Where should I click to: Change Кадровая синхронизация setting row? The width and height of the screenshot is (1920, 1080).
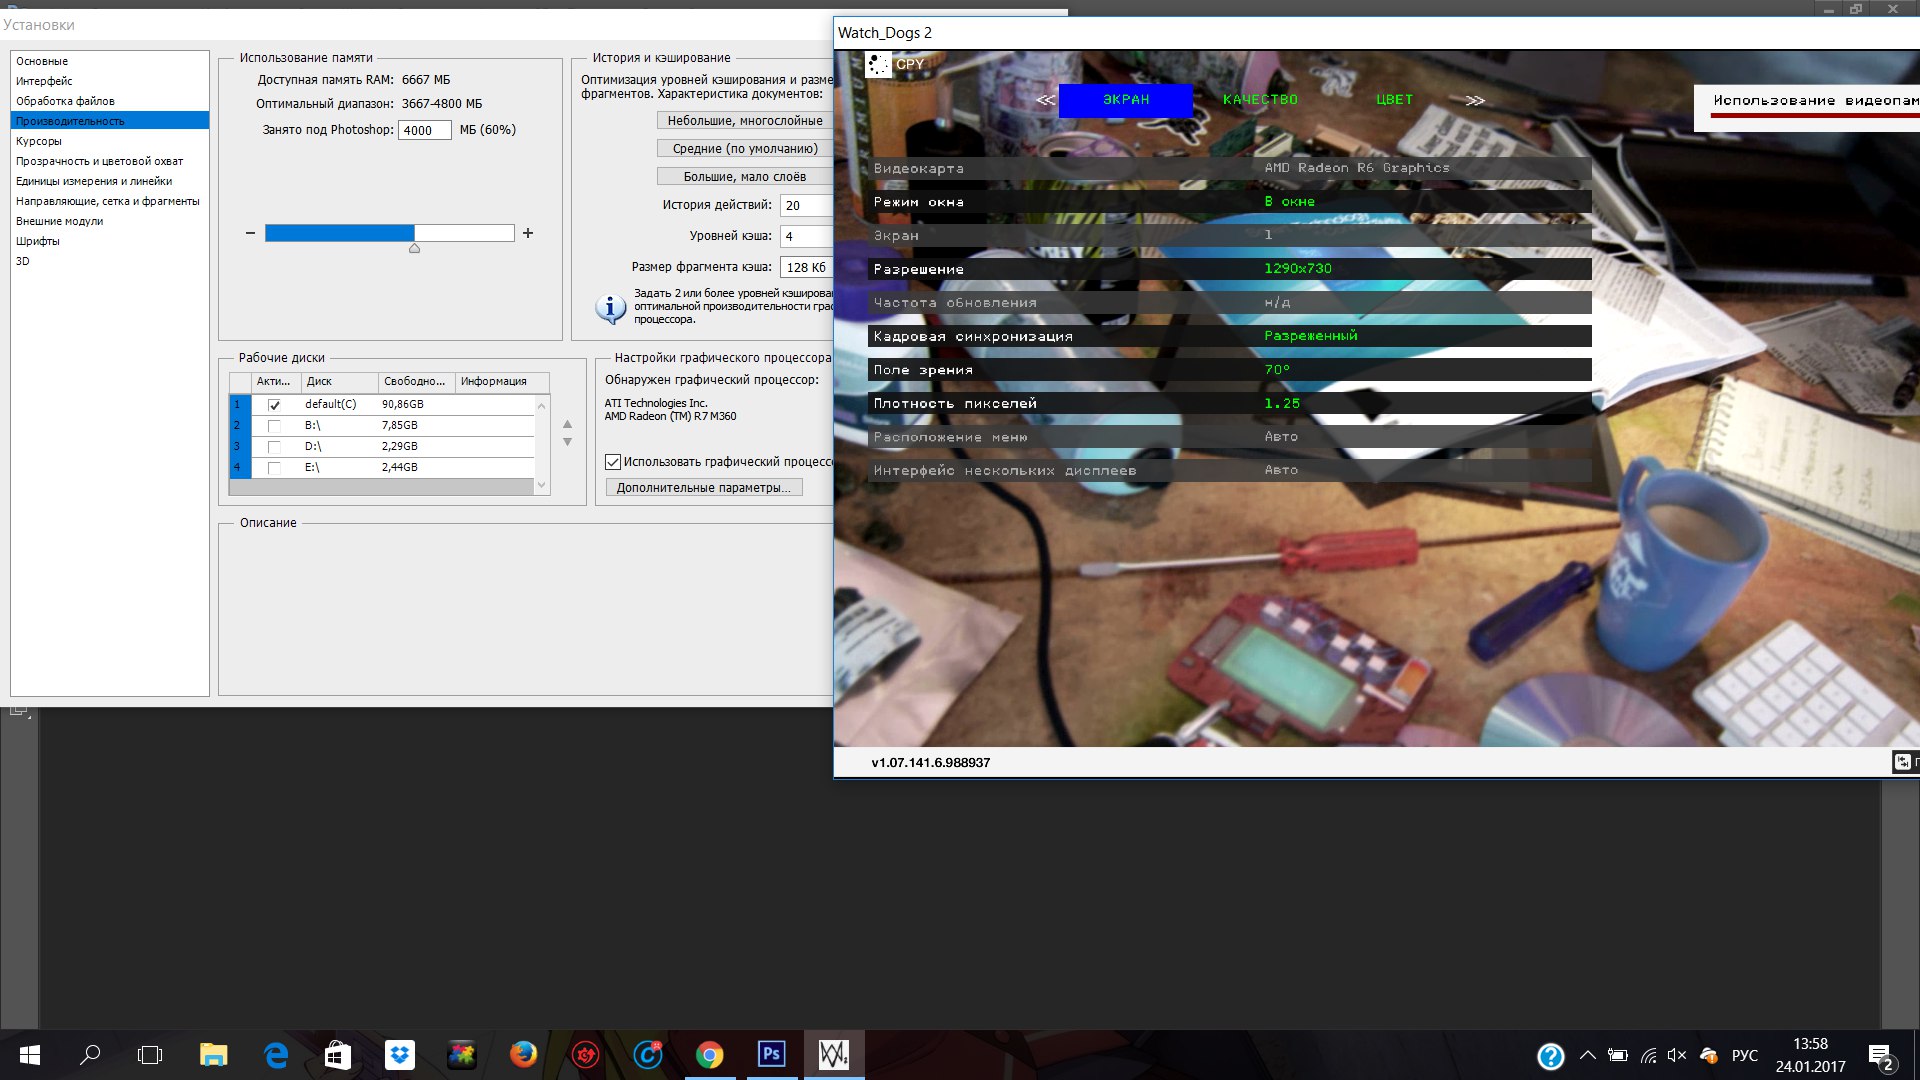1230,336
